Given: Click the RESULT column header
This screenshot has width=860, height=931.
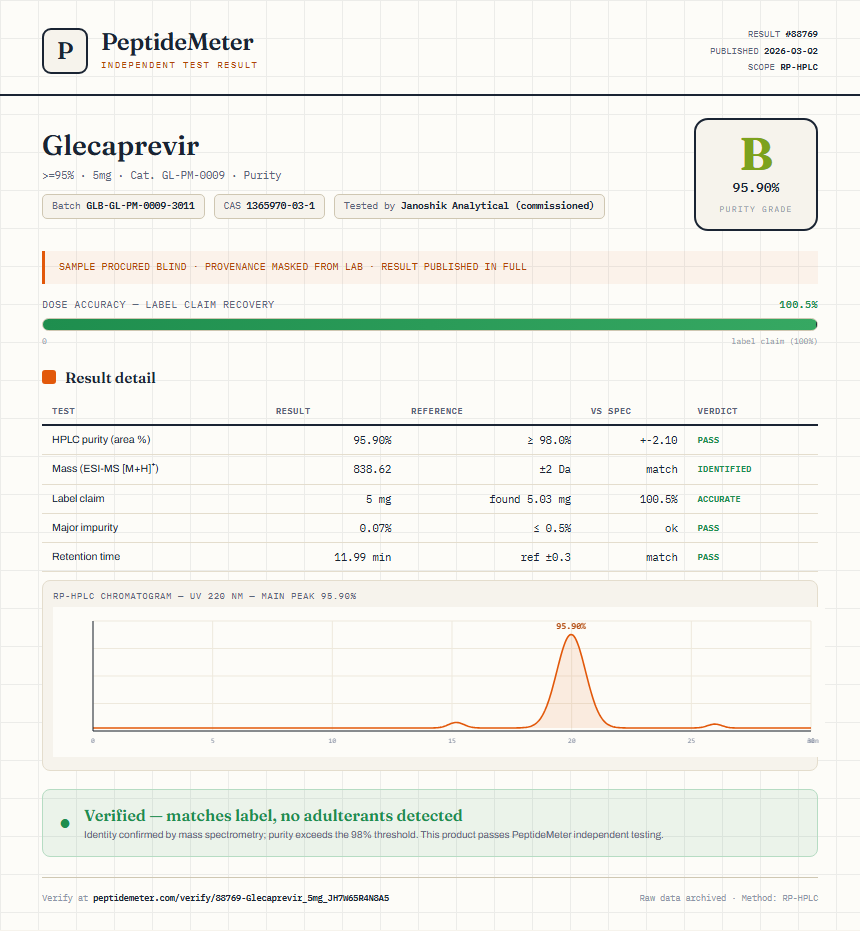Looking at the screenshot, I should coord(293,411).
